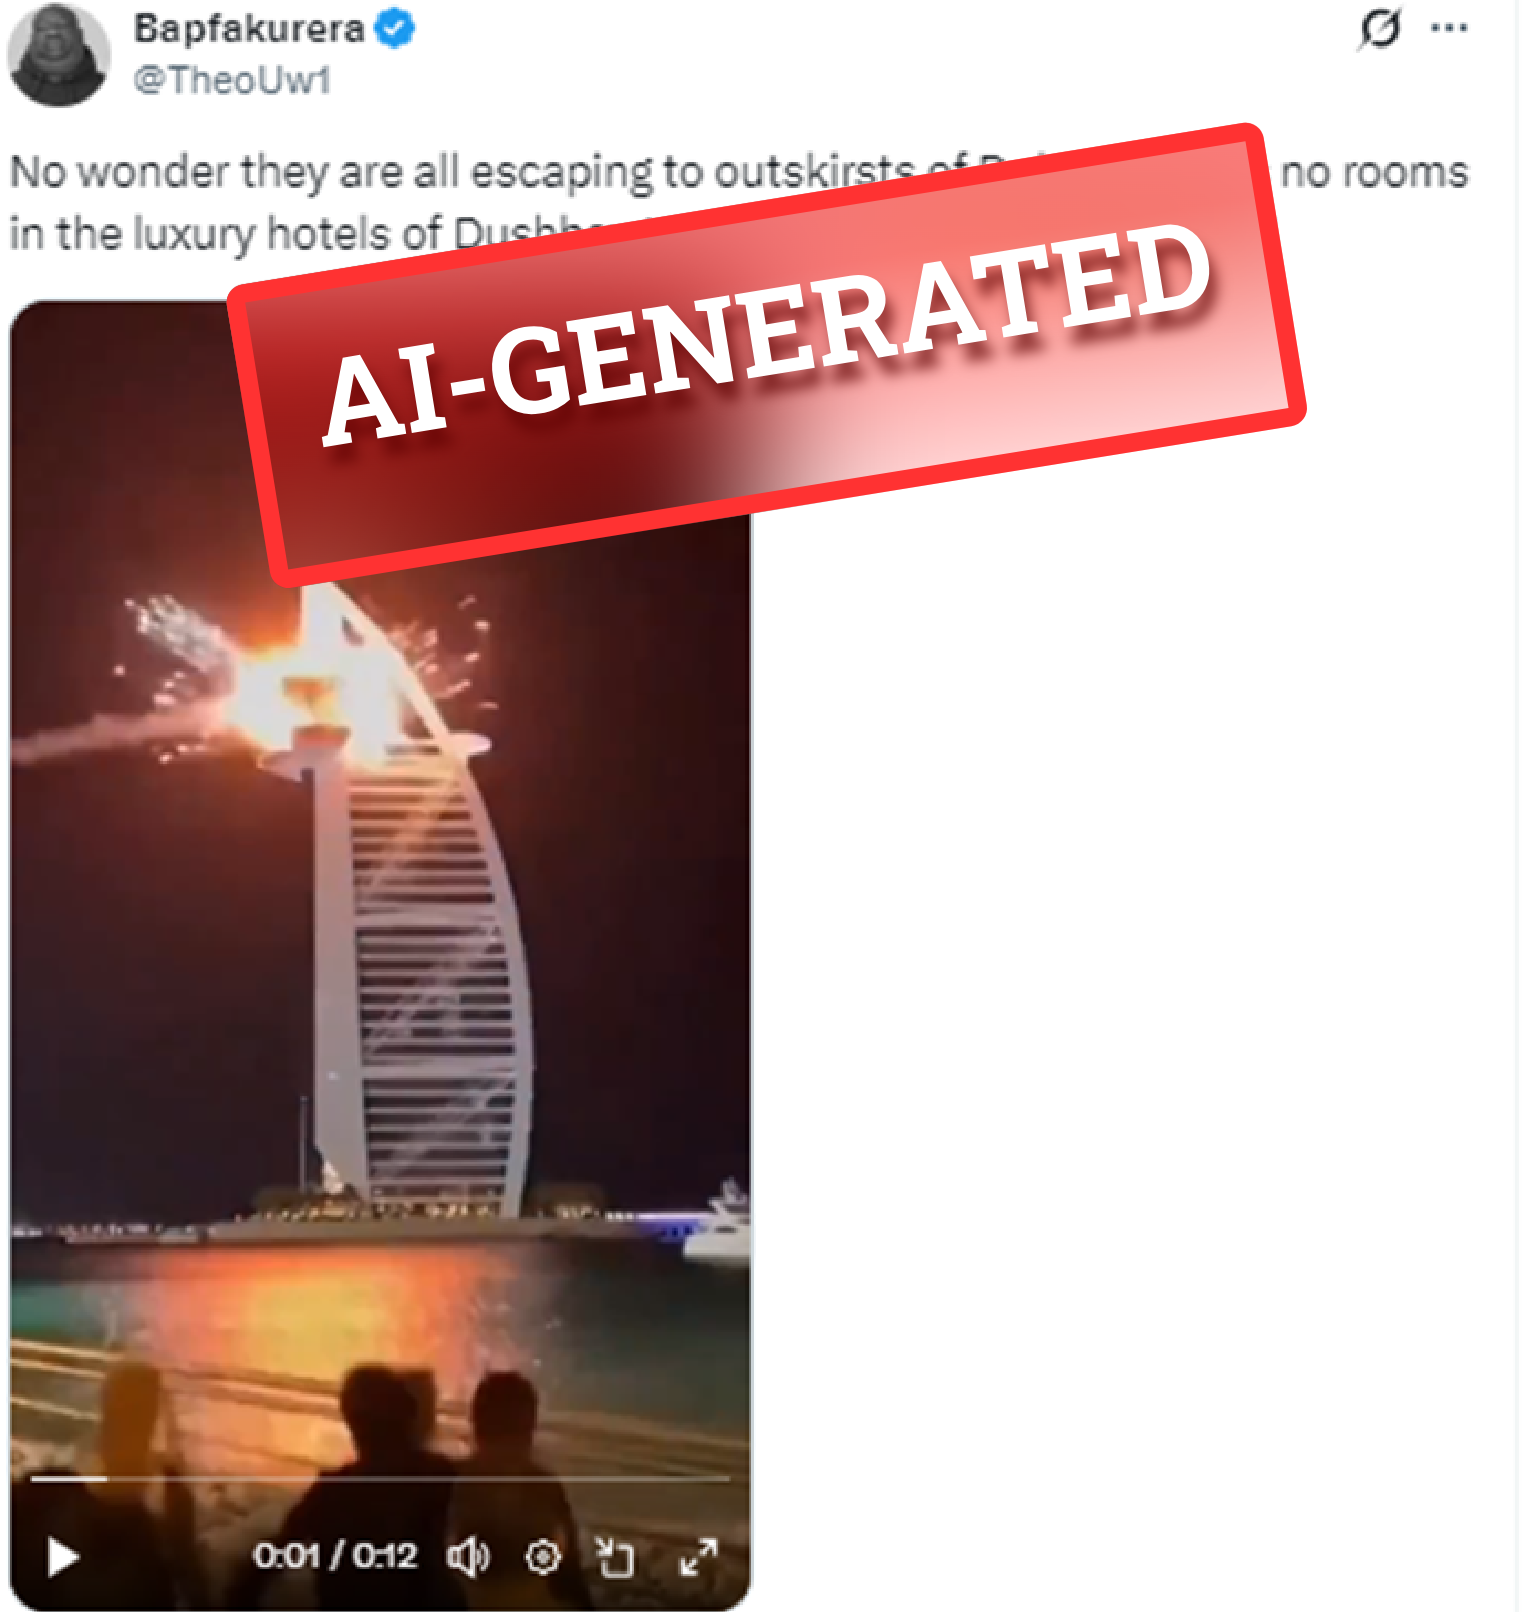Click the Bapfakurera display name
The height and width of the screenshot is (1612, 1536).
click(x=249, y=29)
